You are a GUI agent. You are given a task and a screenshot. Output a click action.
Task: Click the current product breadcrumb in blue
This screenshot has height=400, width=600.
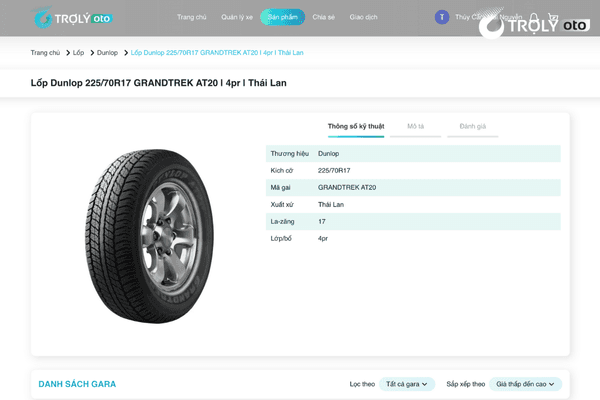click(217, 52)
